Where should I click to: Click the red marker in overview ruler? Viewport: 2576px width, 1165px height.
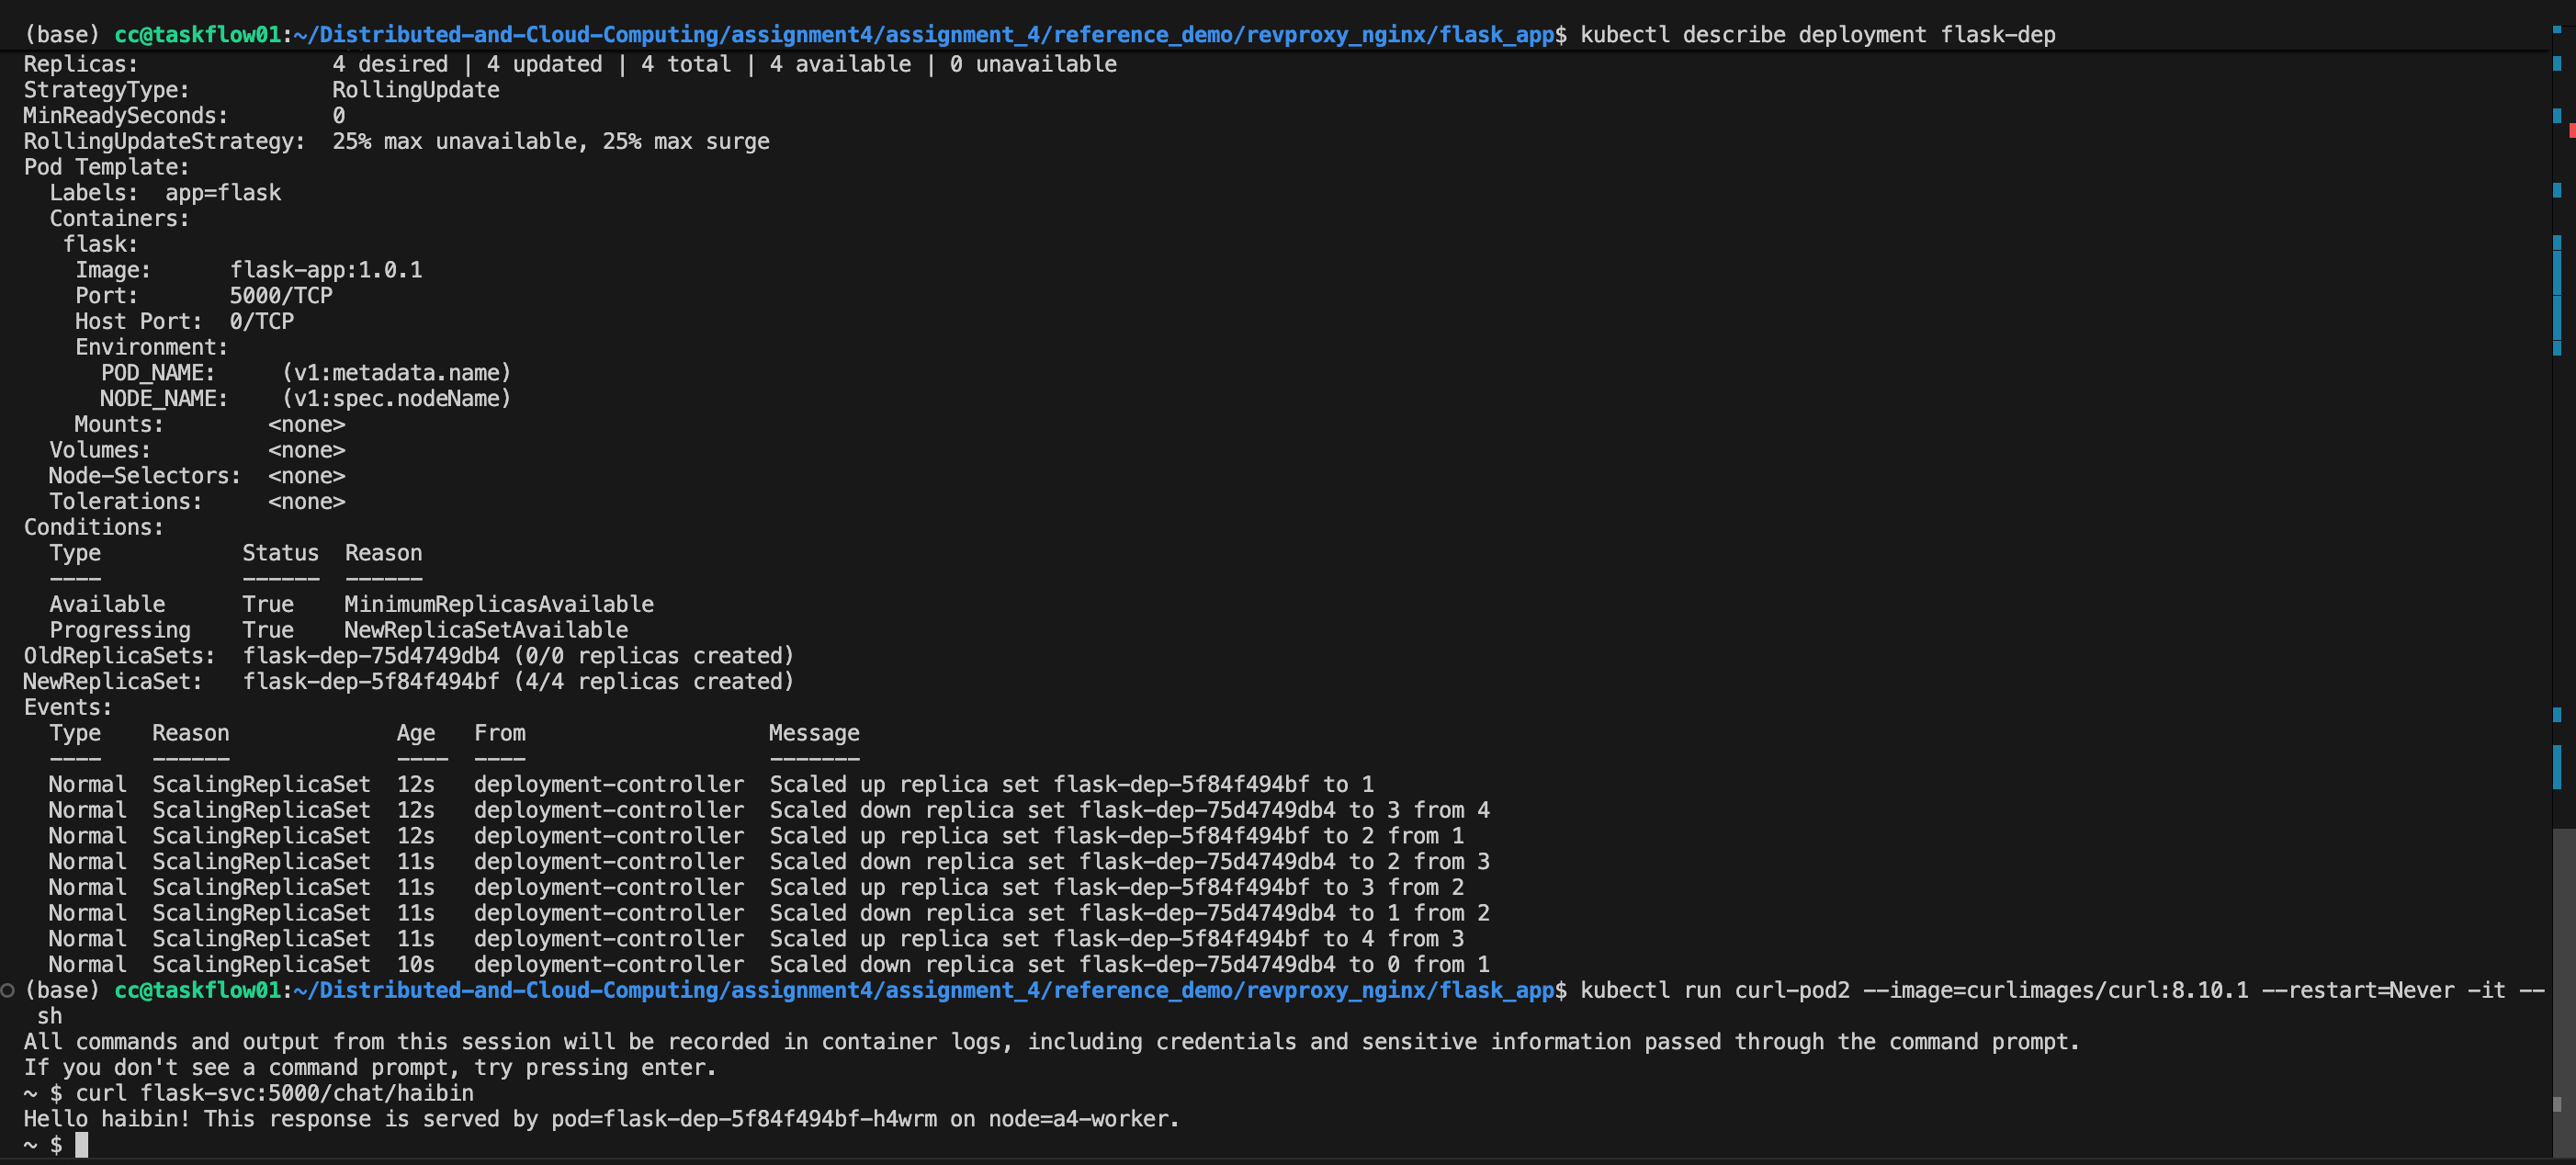pyautogui.click(x=2571, y=131)
